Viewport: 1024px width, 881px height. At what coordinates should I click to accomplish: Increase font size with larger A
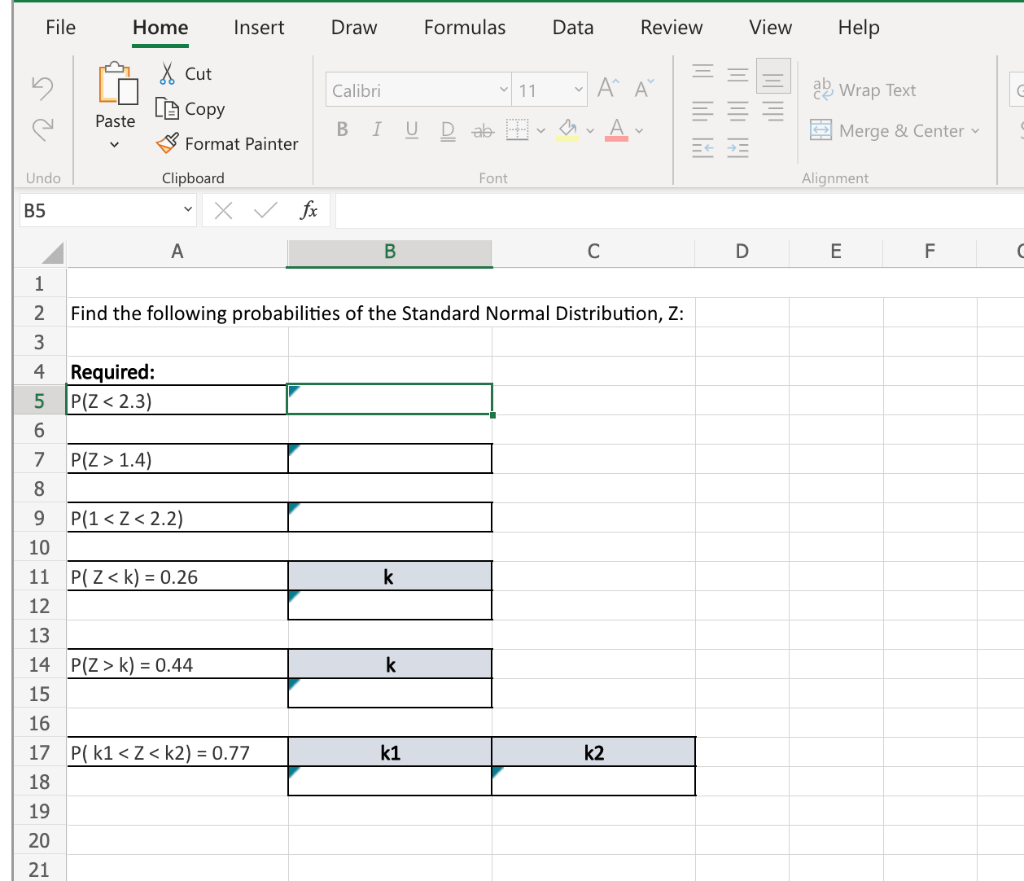coord(608,88)
